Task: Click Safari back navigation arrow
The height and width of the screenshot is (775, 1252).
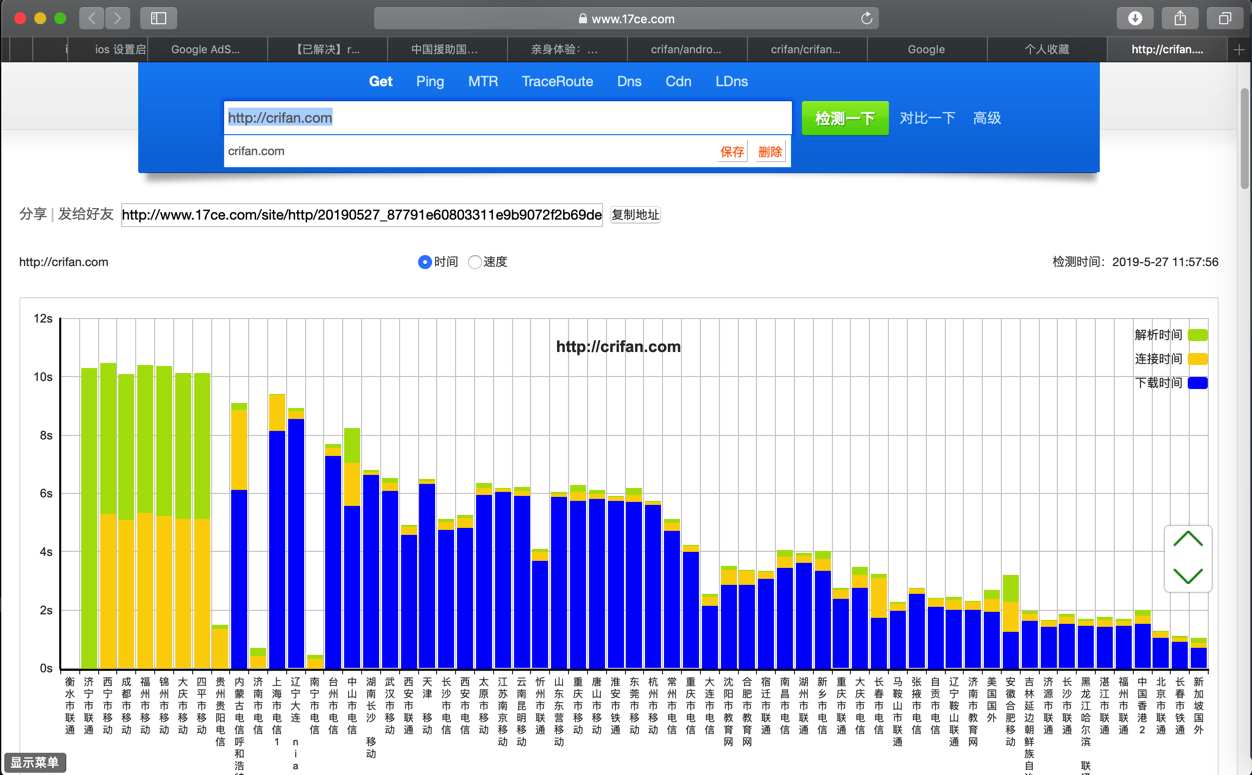Action: pyautogui.click(x=92, y=18)
